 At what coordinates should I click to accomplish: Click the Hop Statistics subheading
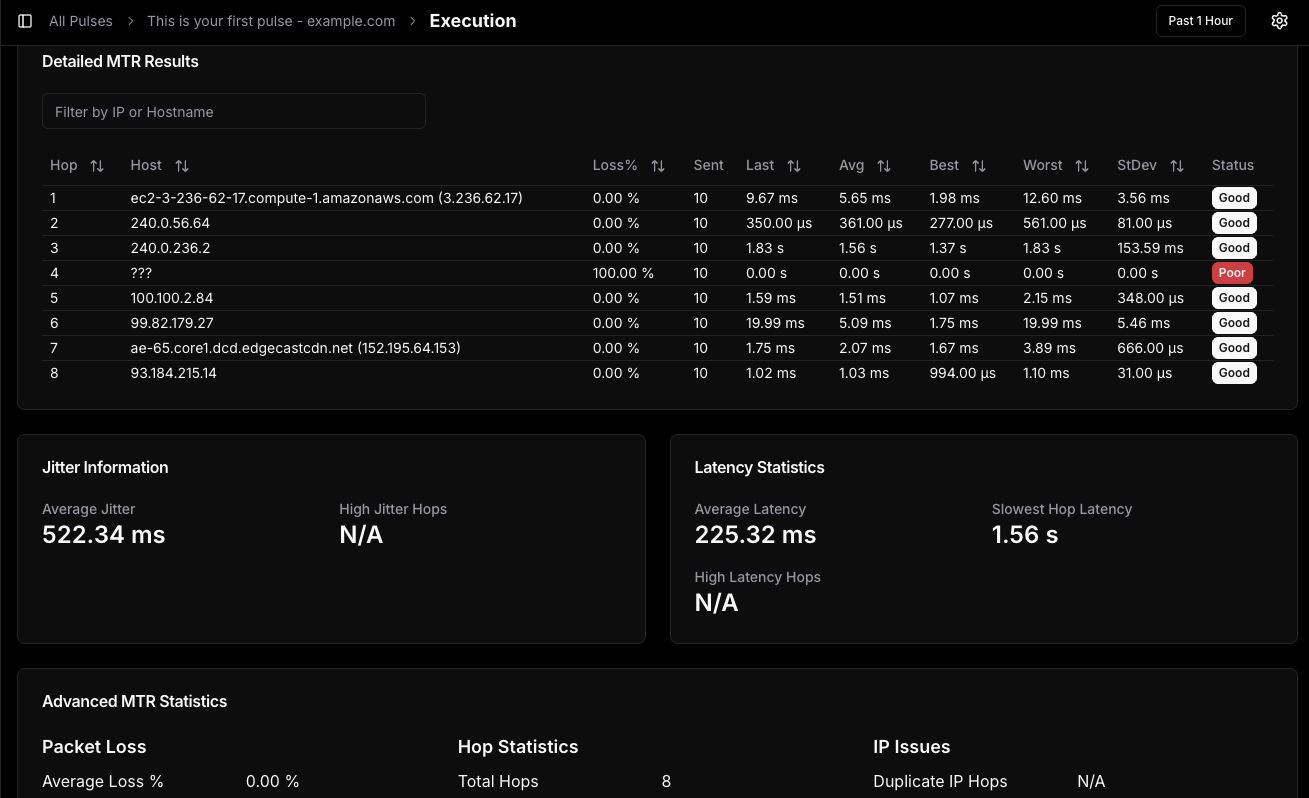tap(518, 747)
